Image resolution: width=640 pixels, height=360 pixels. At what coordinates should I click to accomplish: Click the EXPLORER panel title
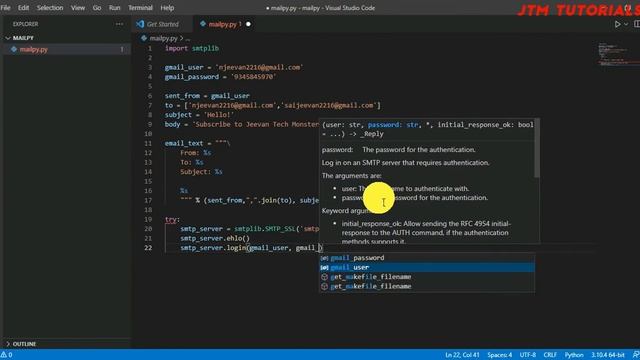click(25, 24)
